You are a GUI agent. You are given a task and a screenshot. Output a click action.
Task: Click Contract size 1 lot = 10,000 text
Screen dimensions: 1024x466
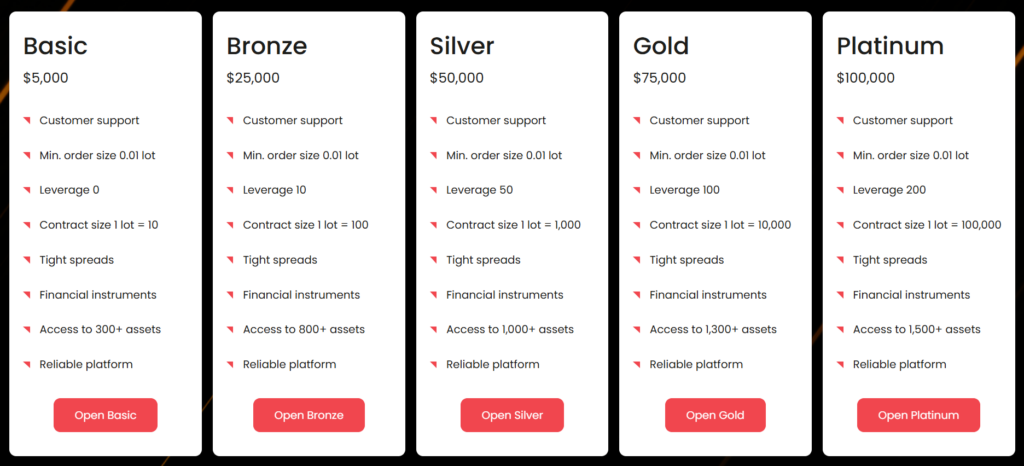tap(720, 225)
